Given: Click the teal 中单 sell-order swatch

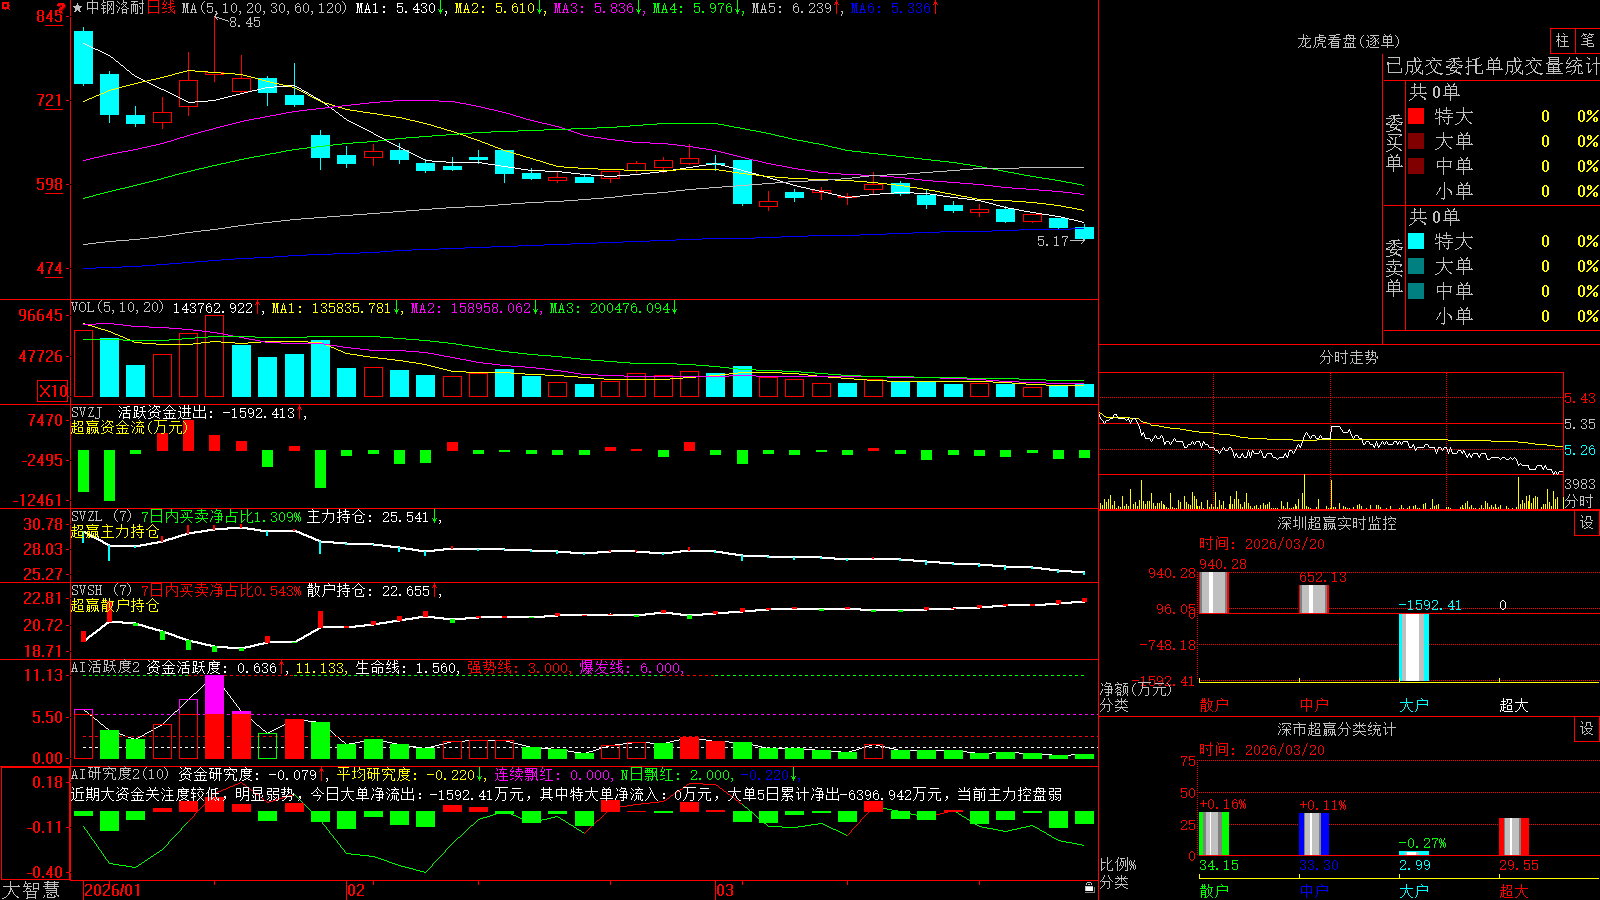Looking at the screenshot, I should pyautogui.click(x=1416, y=290).
